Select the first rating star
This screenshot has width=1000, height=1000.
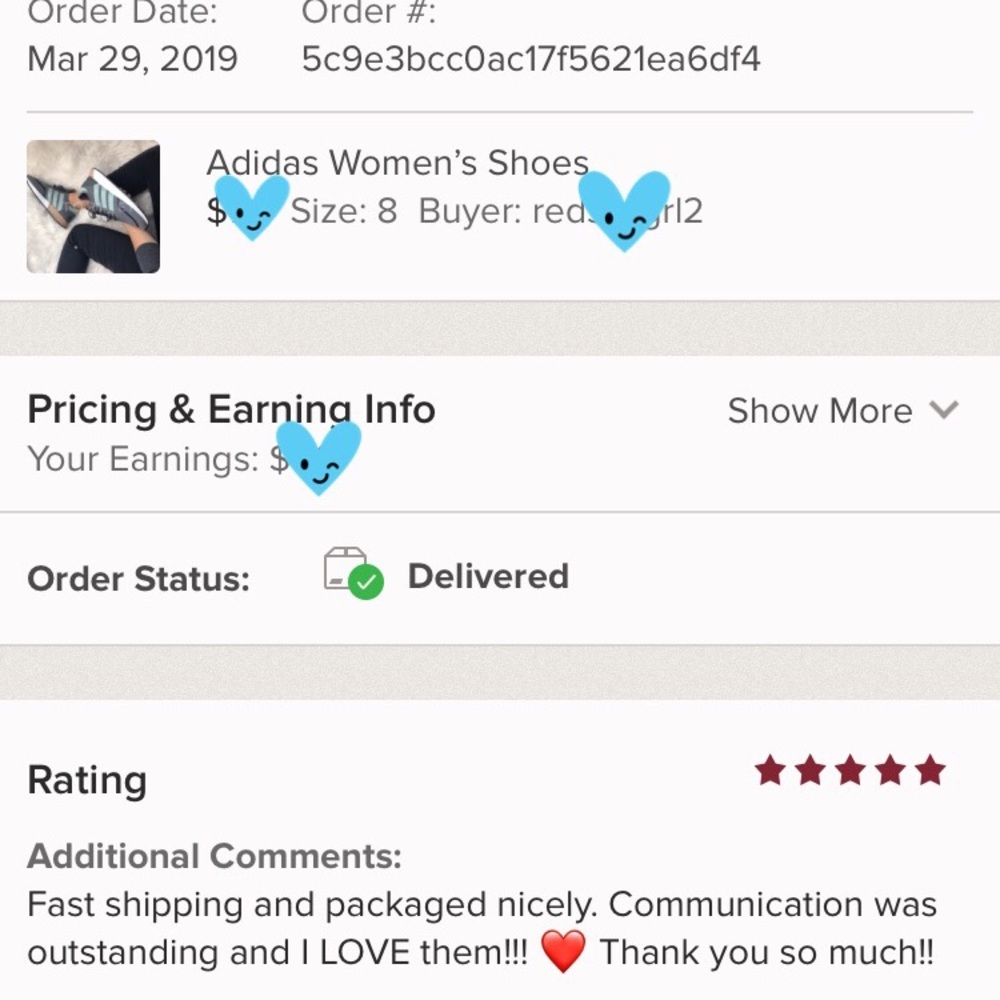770,770
